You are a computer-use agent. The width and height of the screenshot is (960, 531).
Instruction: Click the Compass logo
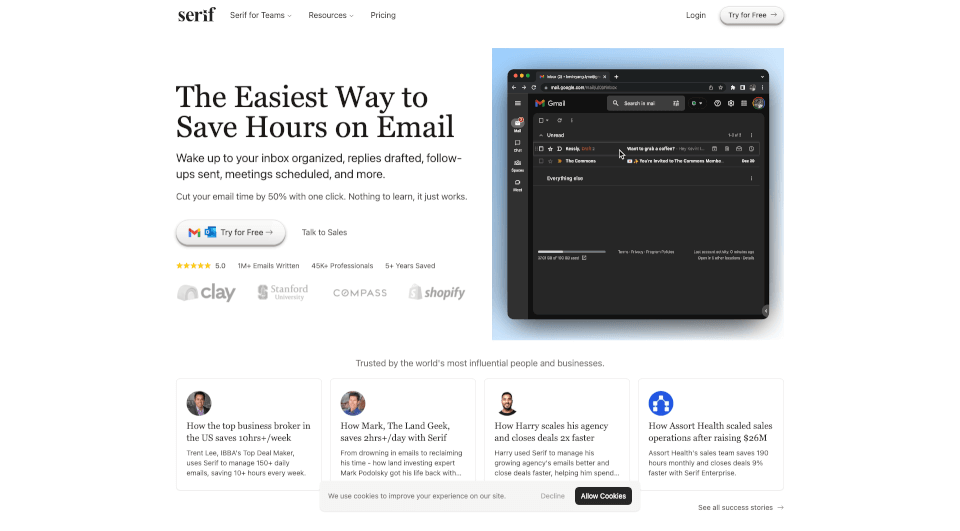[x=360, y=293]
